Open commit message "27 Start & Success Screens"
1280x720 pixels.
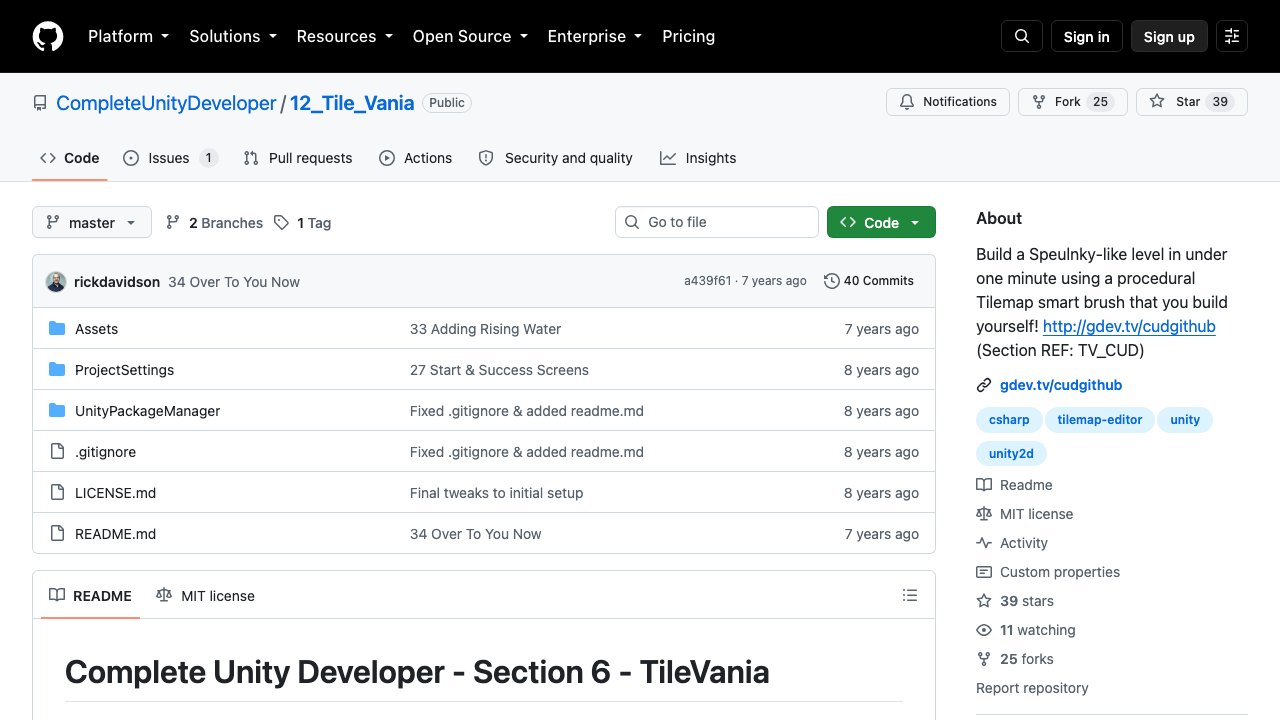499,370
